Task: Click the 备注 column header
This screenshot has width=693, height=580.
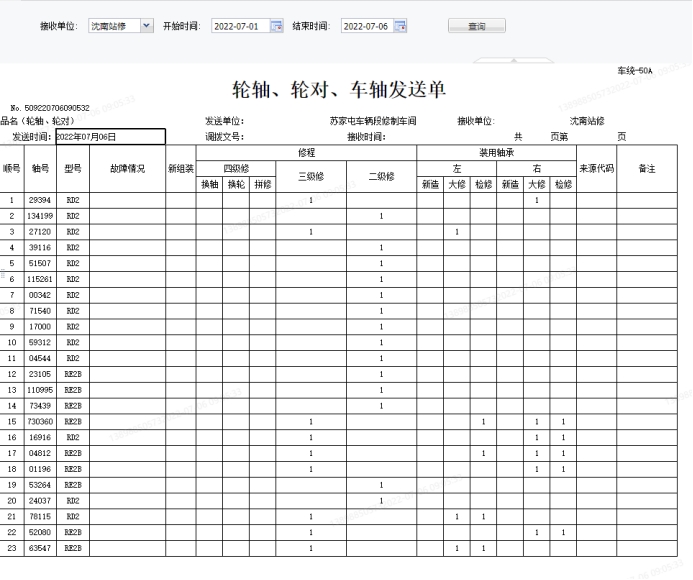Action: [647, 168]
